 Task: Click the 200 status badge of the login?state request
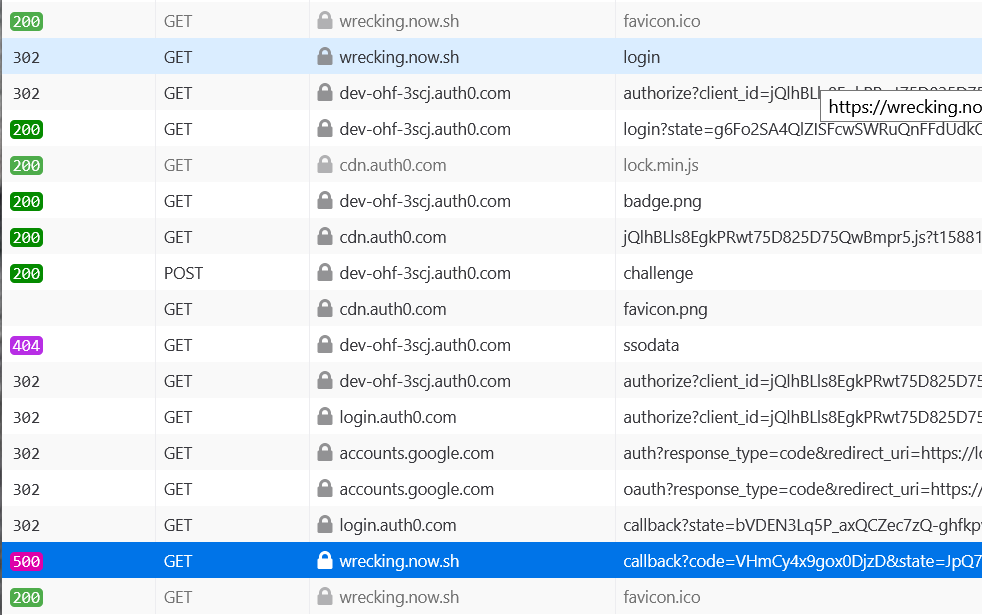(x=26, y=130)
